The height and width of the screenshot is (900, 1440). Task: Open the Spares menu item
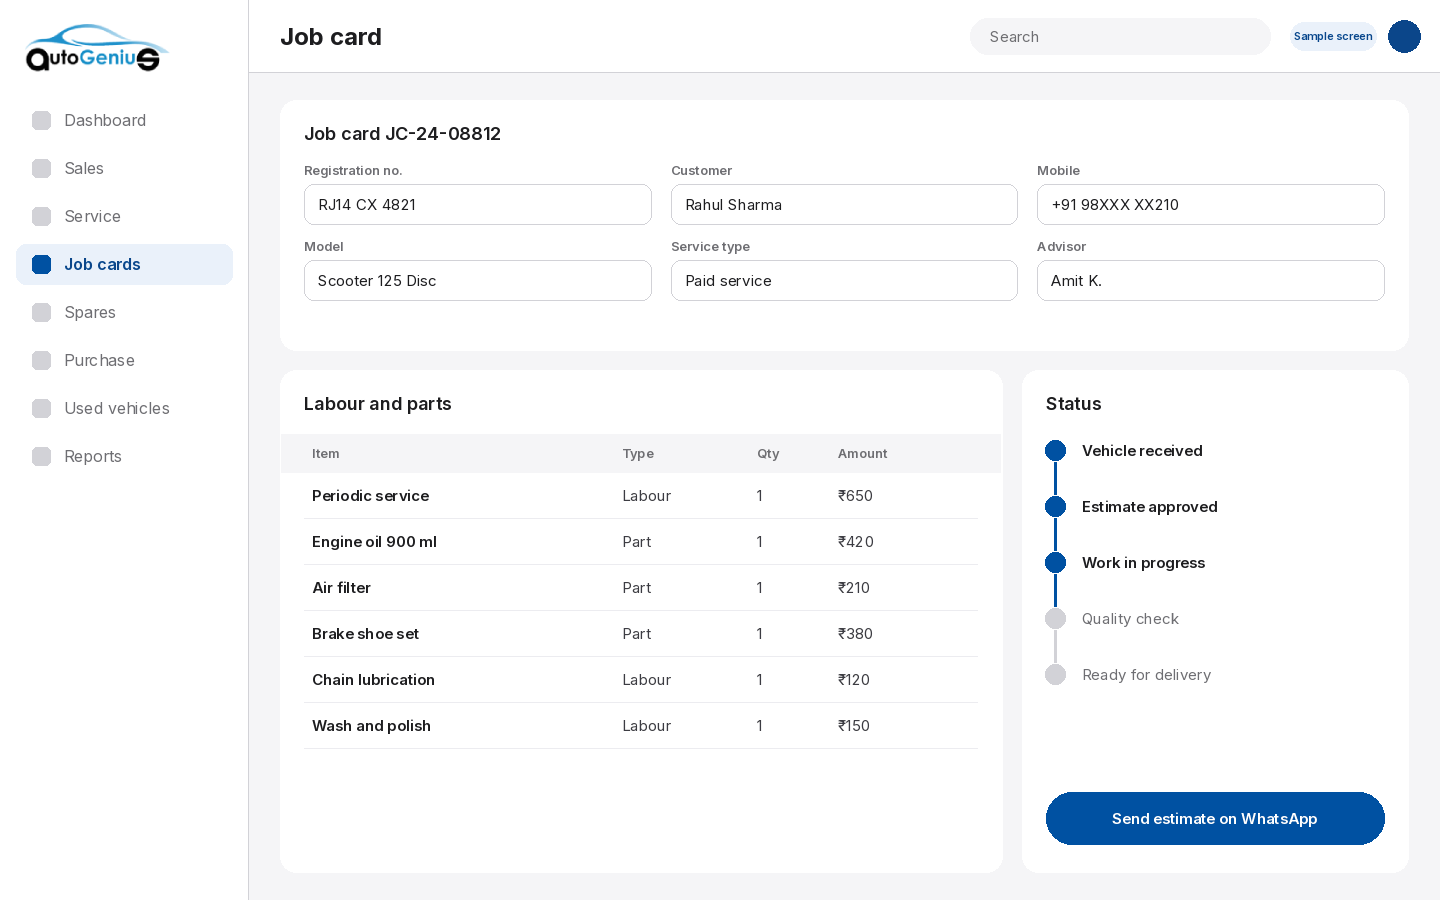click(x=124, y=312)
